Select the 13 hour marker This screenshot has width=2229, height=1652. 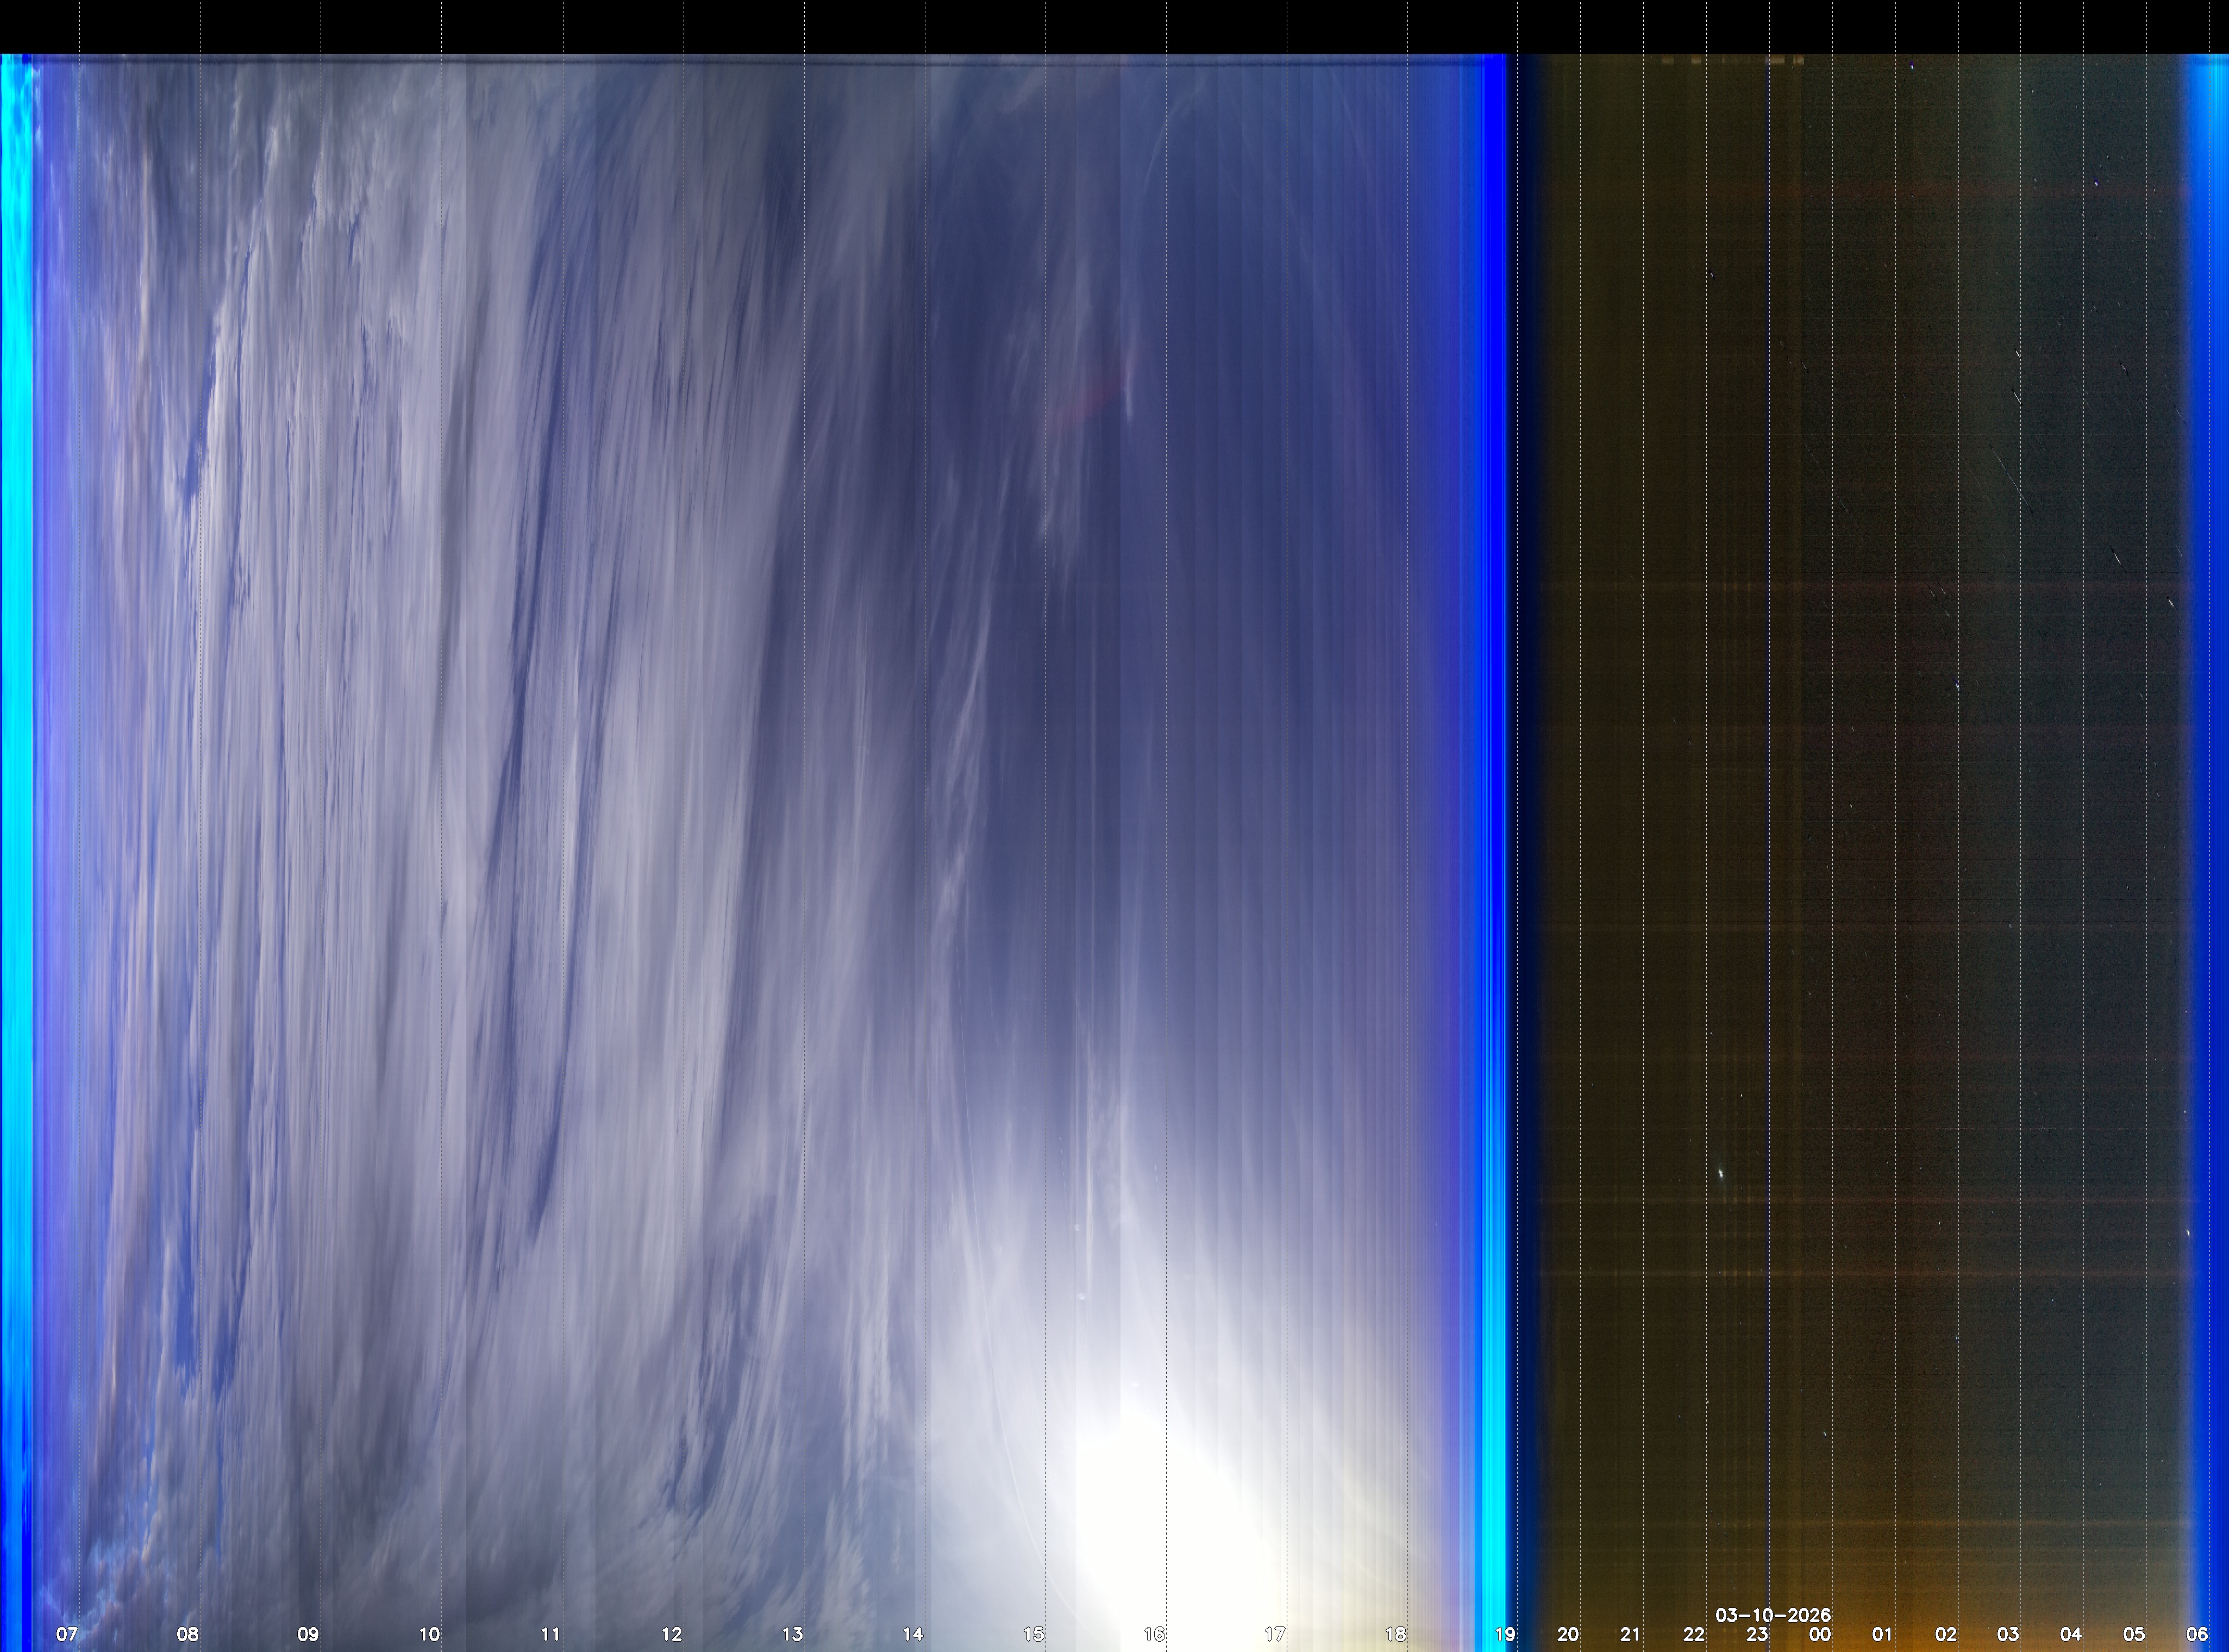tap(792, 1634)
